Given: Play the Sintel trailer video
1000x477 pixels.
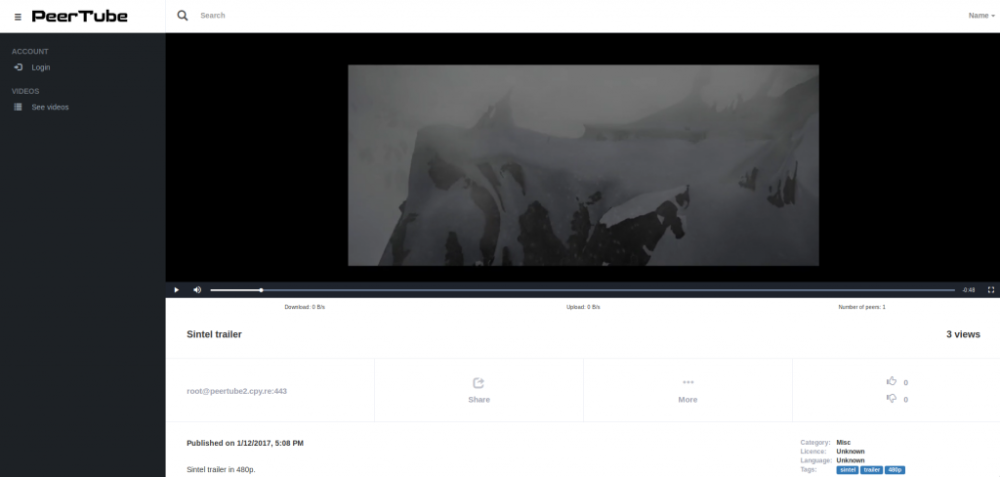Looking at the screenshot, I should [177, 290].
